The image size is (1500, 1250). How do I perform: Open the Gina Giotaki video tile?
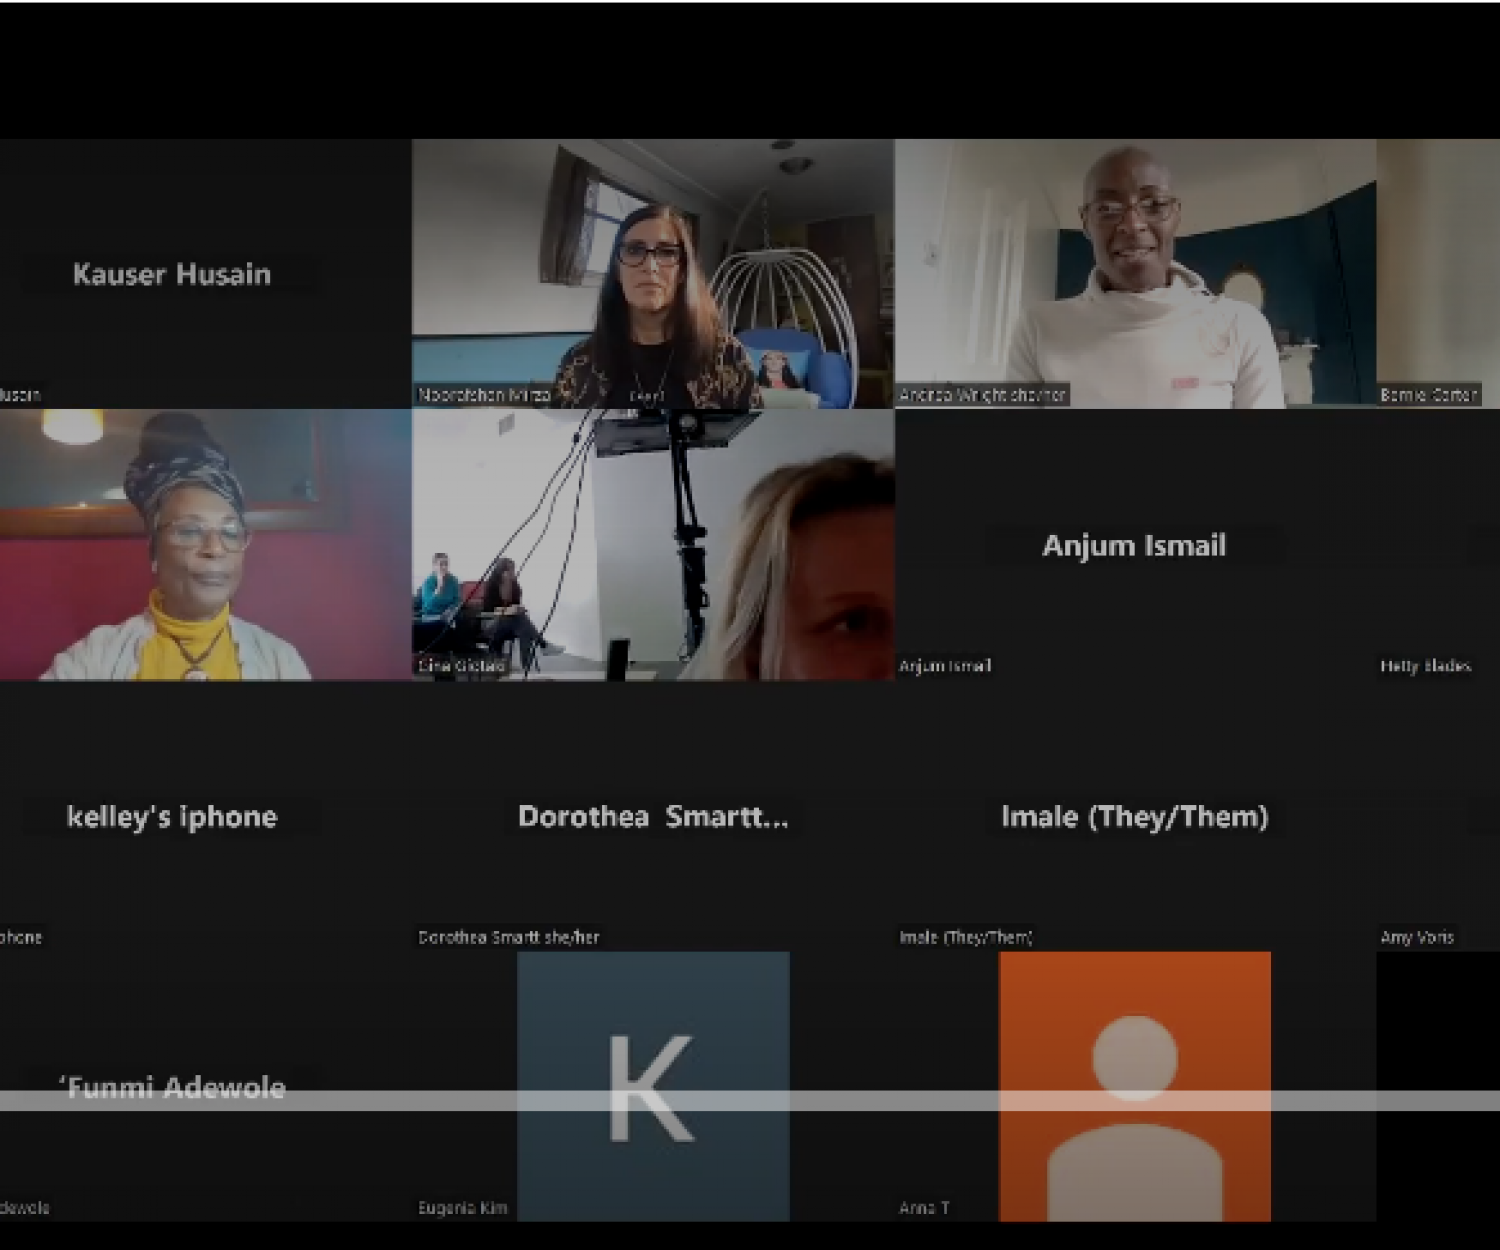[x=652, y=545]
